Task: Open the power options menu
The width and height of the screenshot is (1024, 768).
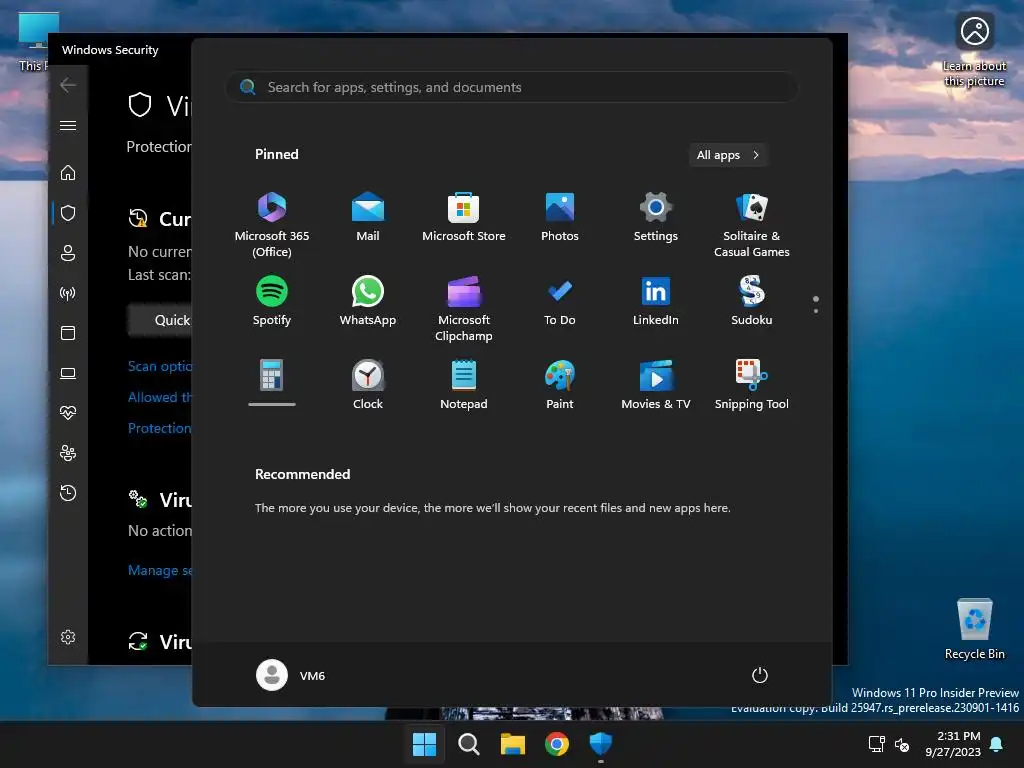Action: tap(760, 675)
